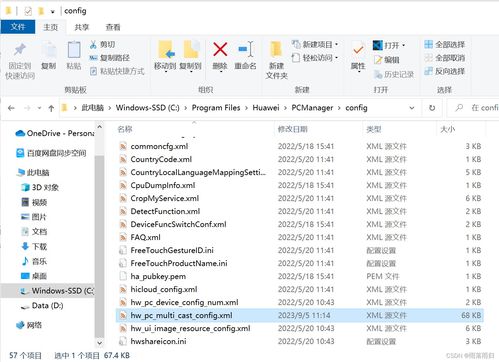Click the Rename icon in ribbon

coord(246,50)
